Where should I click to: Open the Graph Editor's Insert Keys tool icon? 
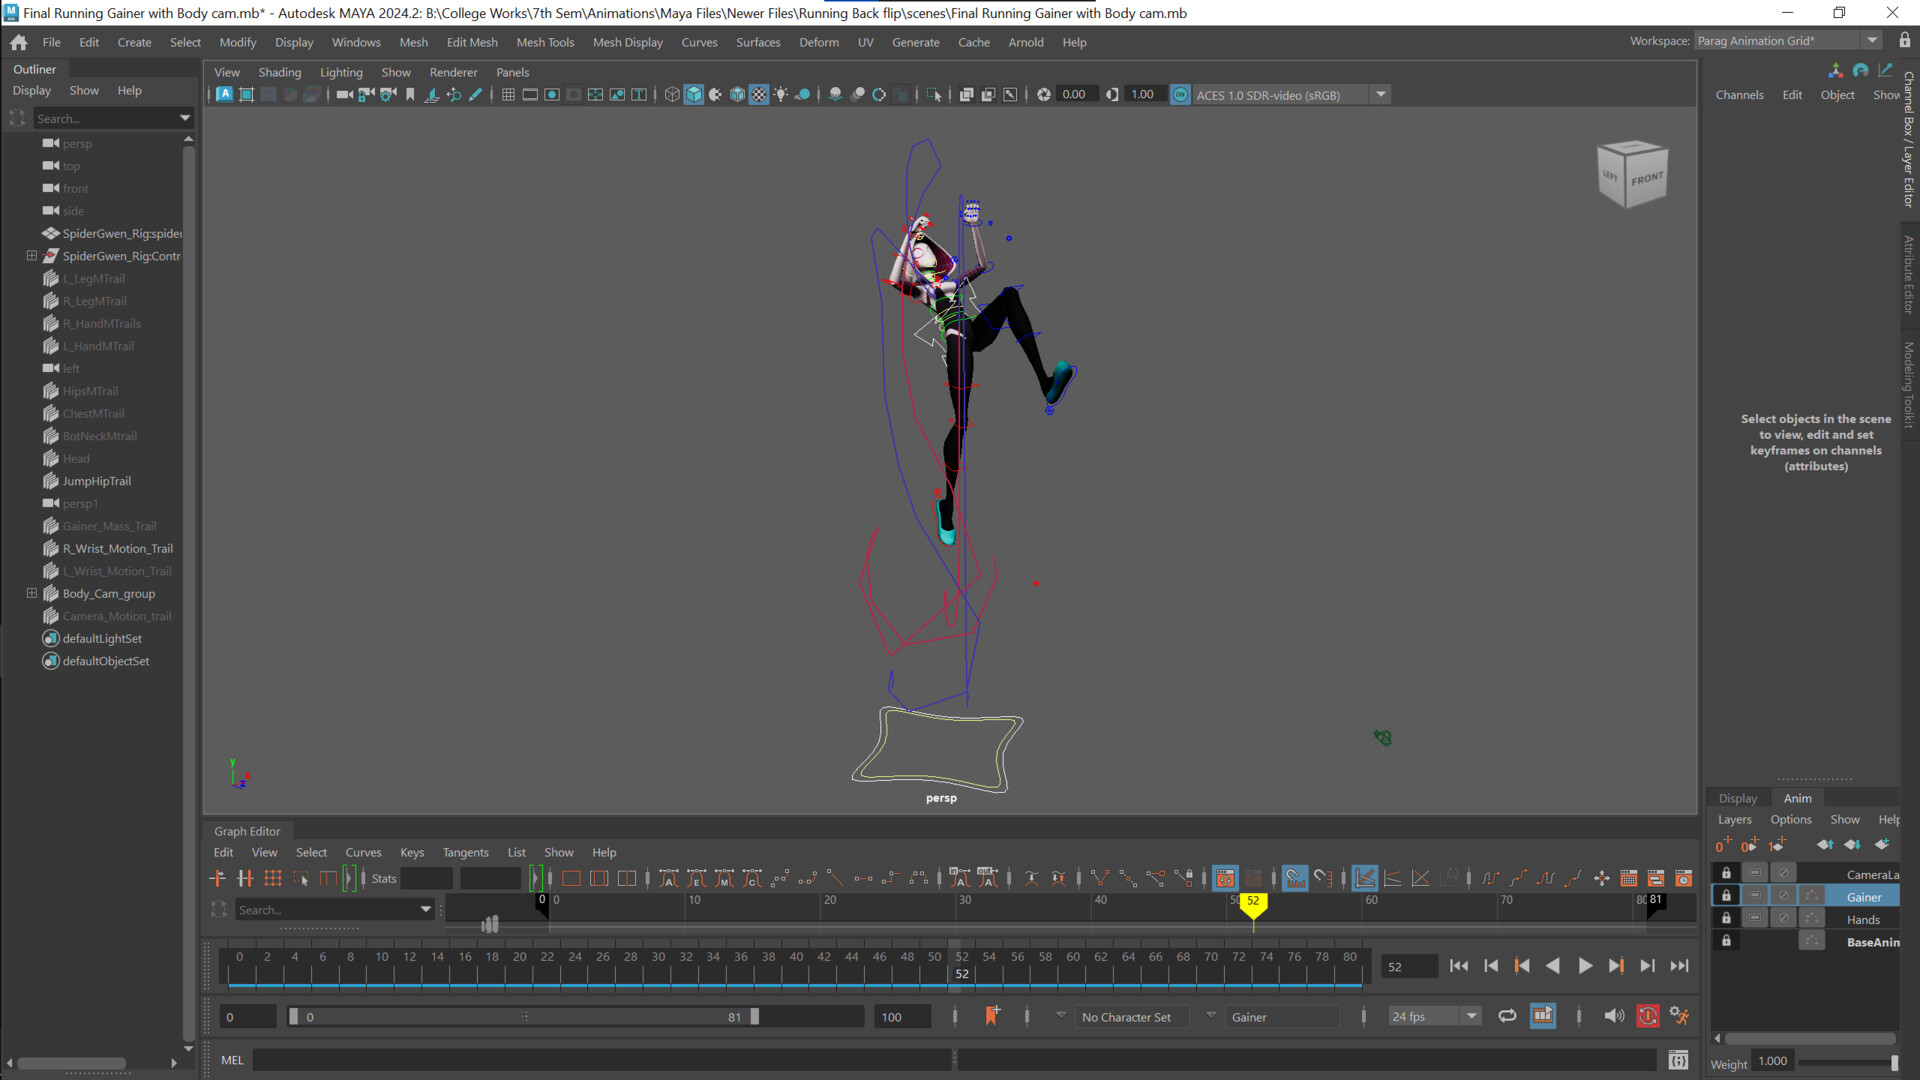point(245,878)
